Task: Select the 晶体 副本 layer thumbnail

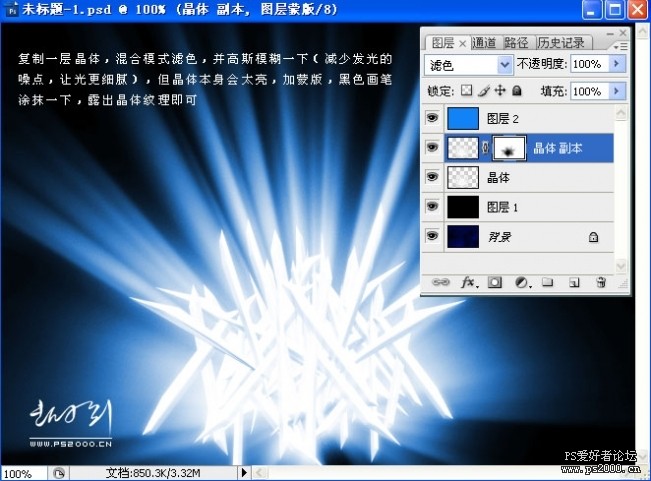Action: click(463, 148)
